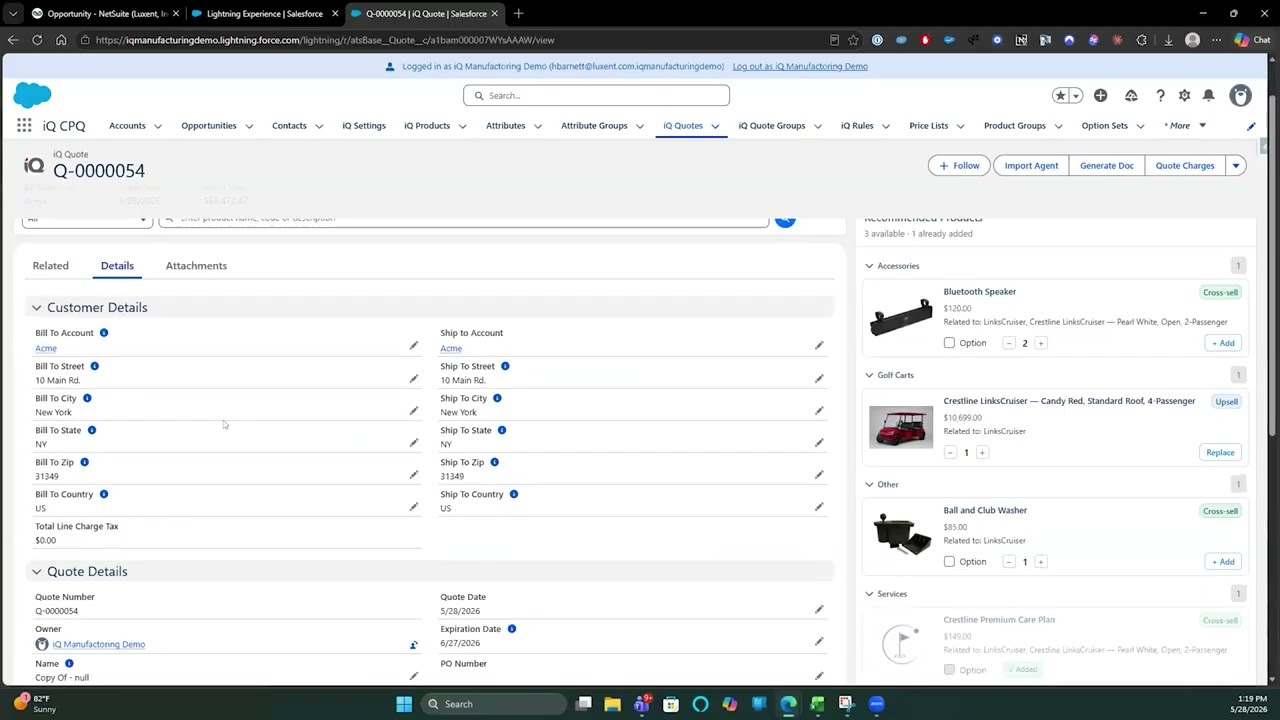Switch to the Related tab
Viewport: 1280px width, 720px height.
[51, 266]
